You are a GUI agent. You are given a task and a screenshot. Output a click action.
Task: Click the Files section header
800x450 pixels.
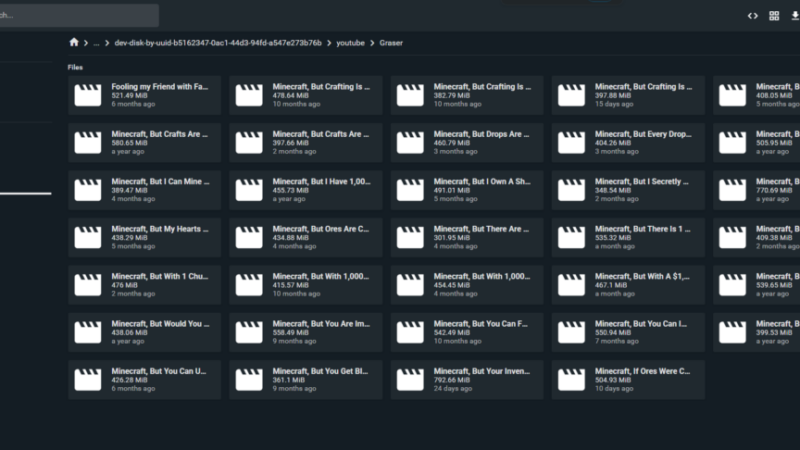coord(75,67)
